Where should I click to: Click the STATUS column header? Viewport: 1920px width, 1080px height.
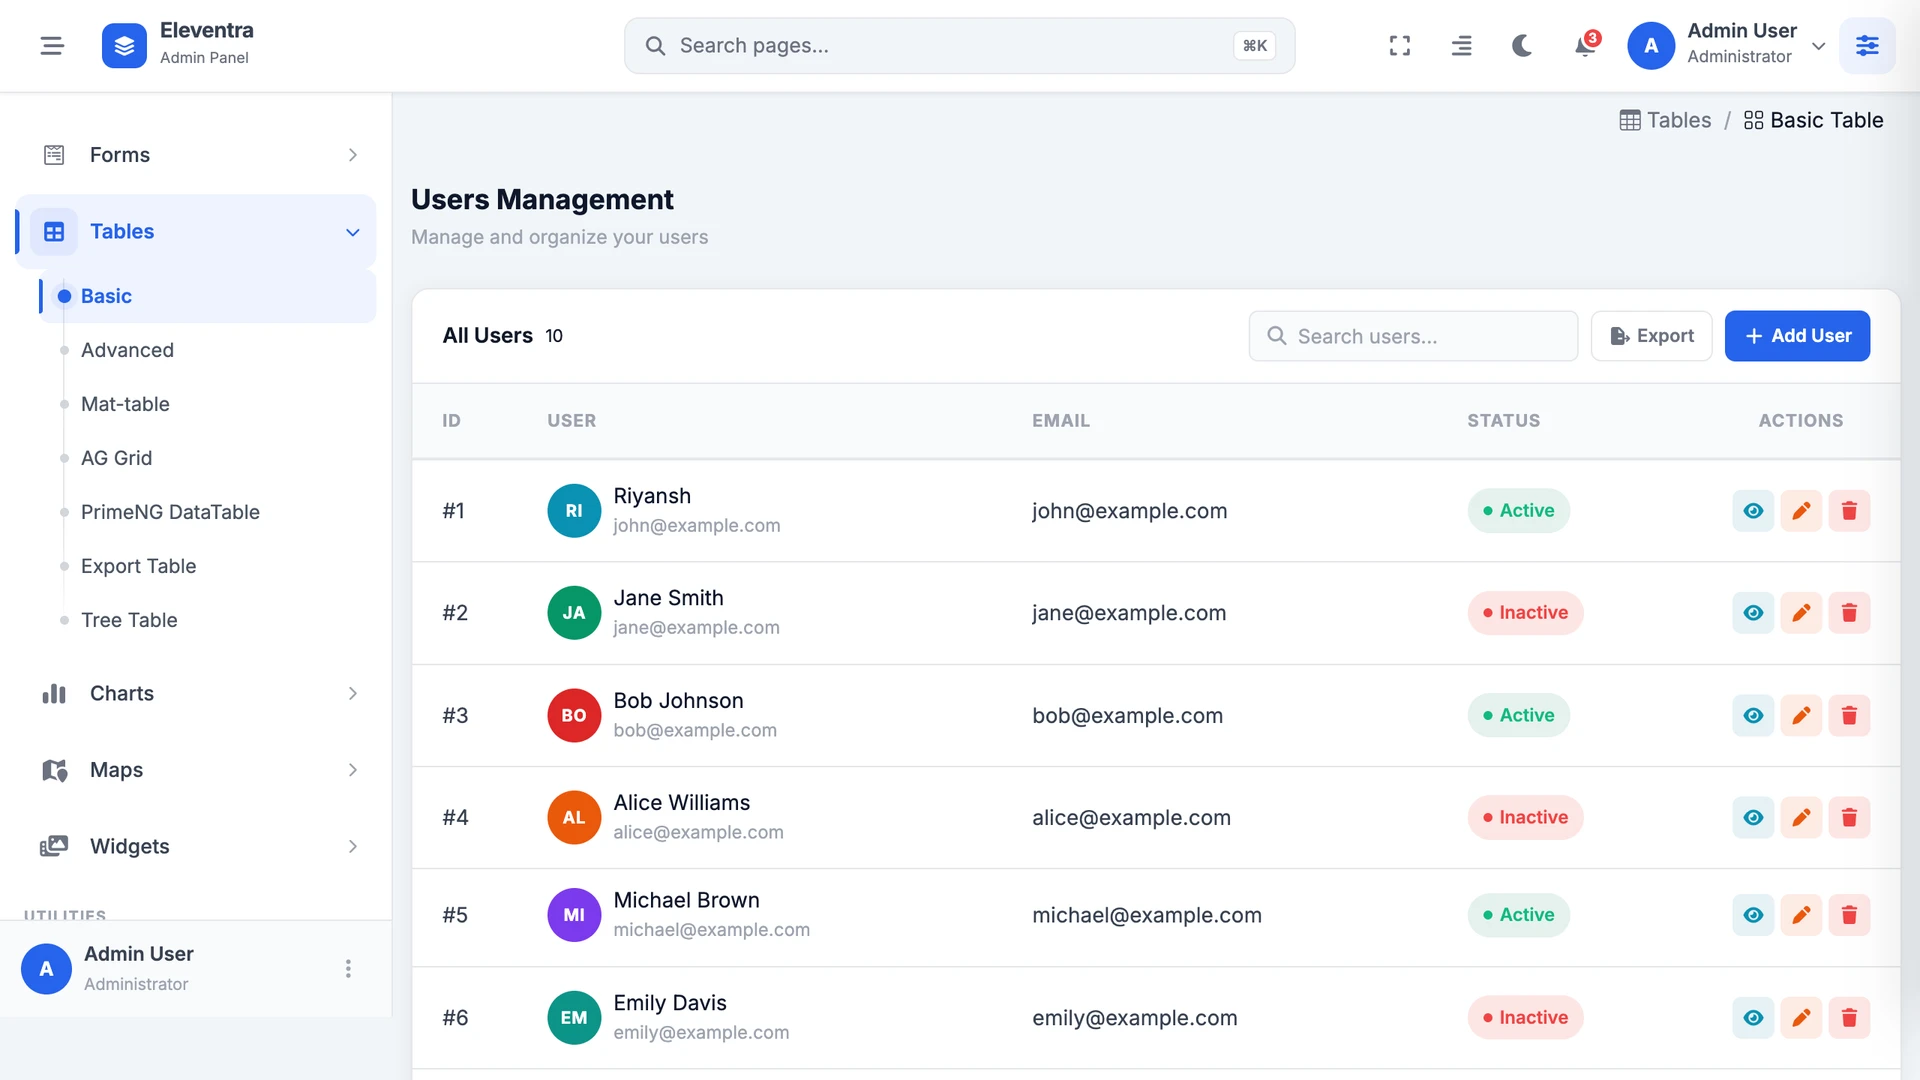[x=1503, y=421]
